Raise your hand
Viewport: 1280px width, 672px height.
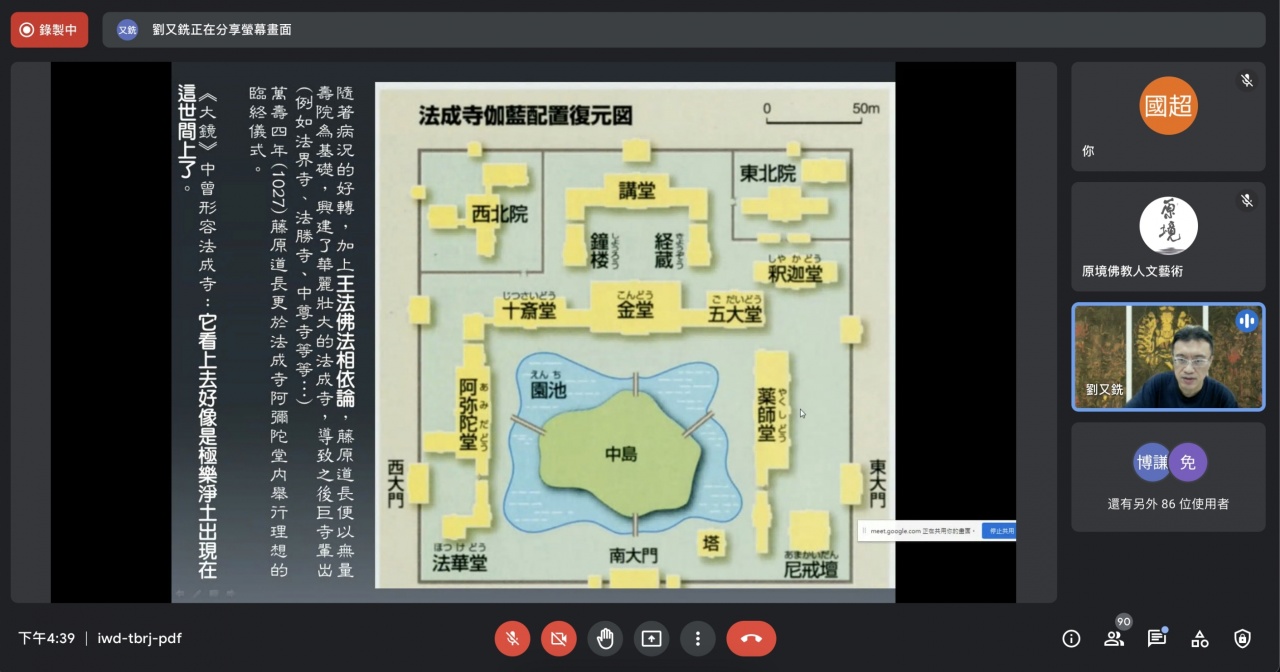605,638
